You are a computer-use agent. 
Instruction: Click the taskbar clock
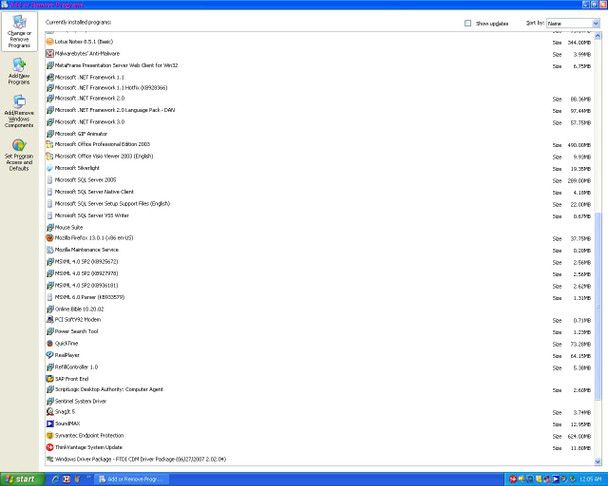590,479
